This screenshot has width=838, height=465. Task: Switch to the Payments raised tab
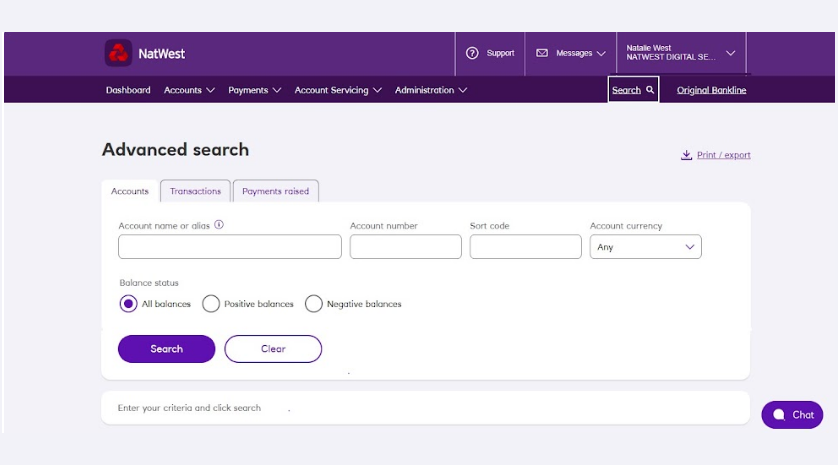pyautogui.click(x=275, y=191)
